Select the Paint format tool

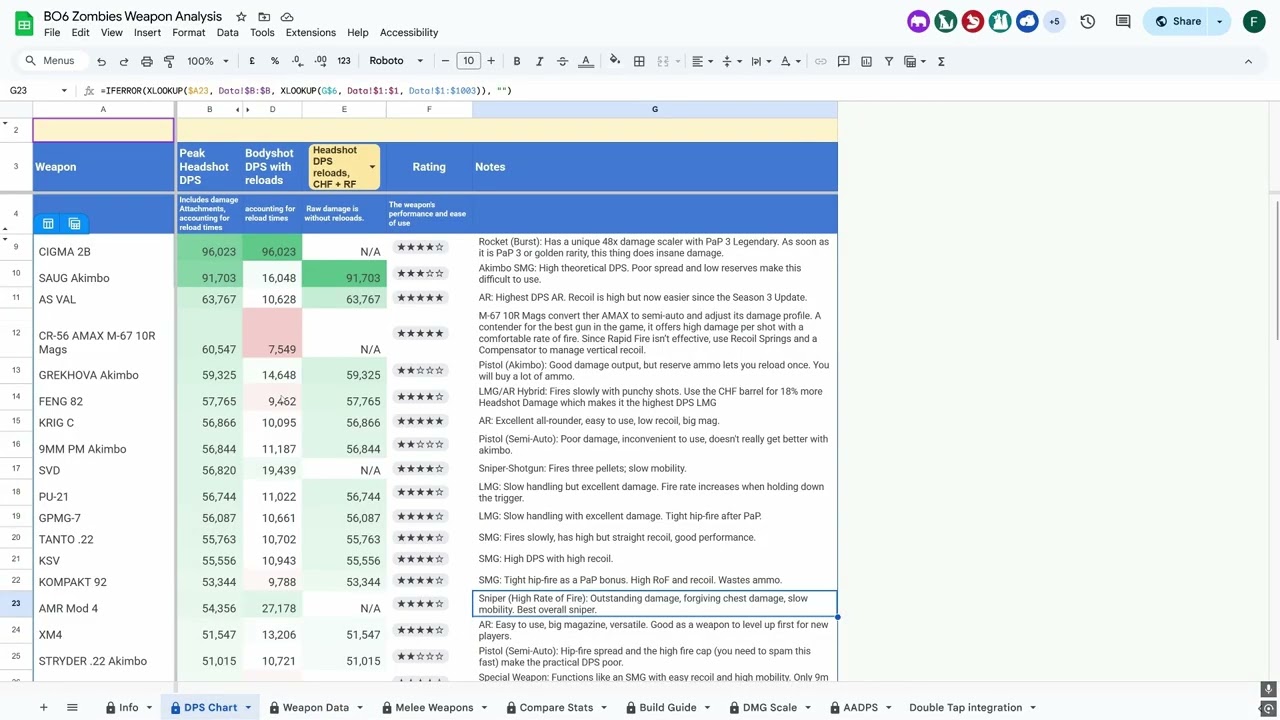point(169,61)
